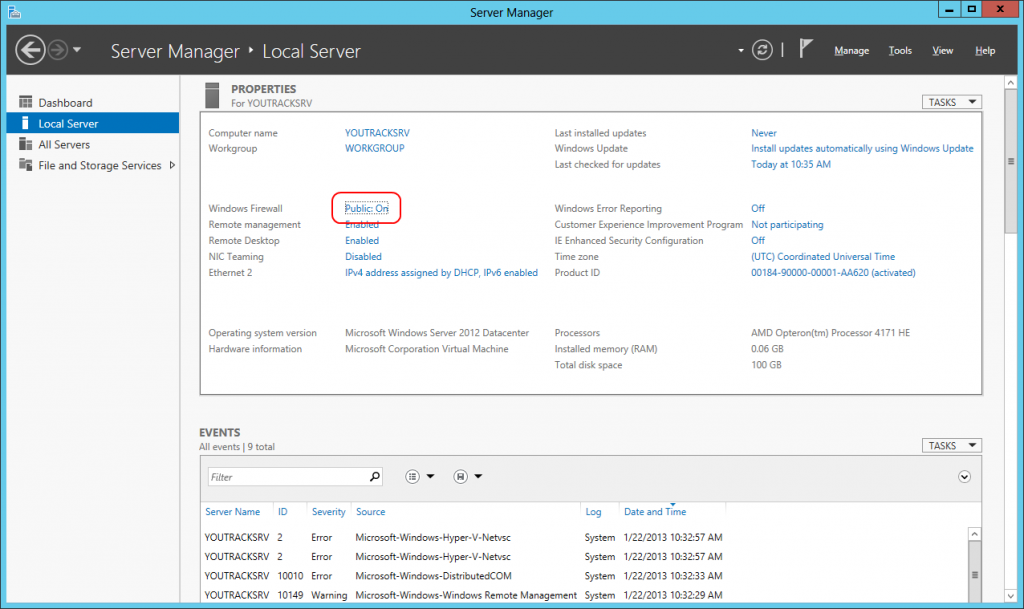Open the Properties TASKS dropdown
Screen dimensions: 1024x609
click(x=952, y=102)
